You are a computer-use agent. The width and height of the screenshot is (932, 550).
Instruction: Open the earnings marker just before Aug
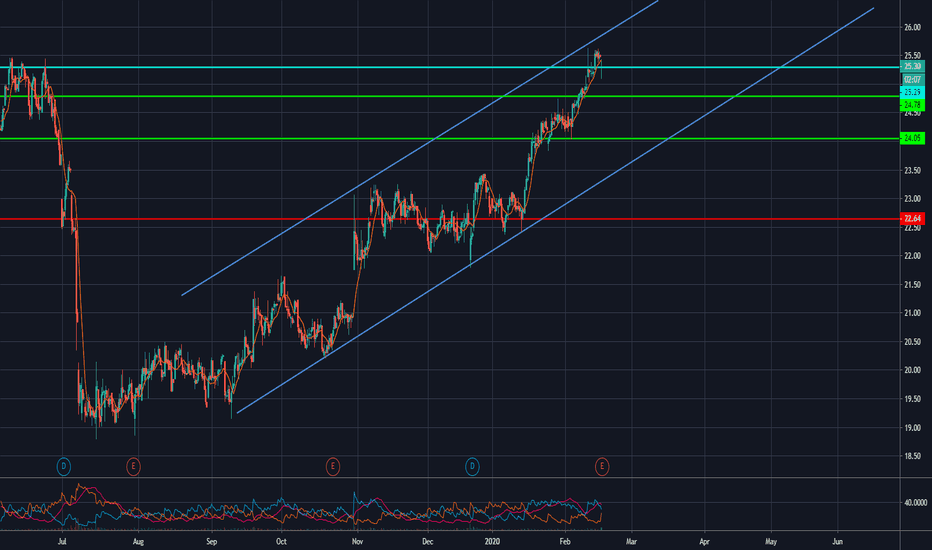[x=133, y=467]
